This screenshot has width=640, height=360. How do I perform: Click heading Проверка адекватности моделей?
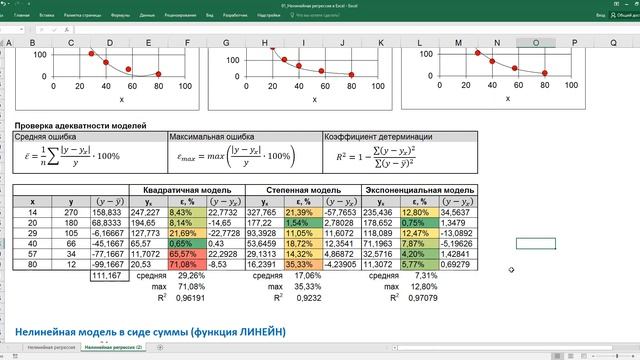pyautogui.click(x=80, y=126)
